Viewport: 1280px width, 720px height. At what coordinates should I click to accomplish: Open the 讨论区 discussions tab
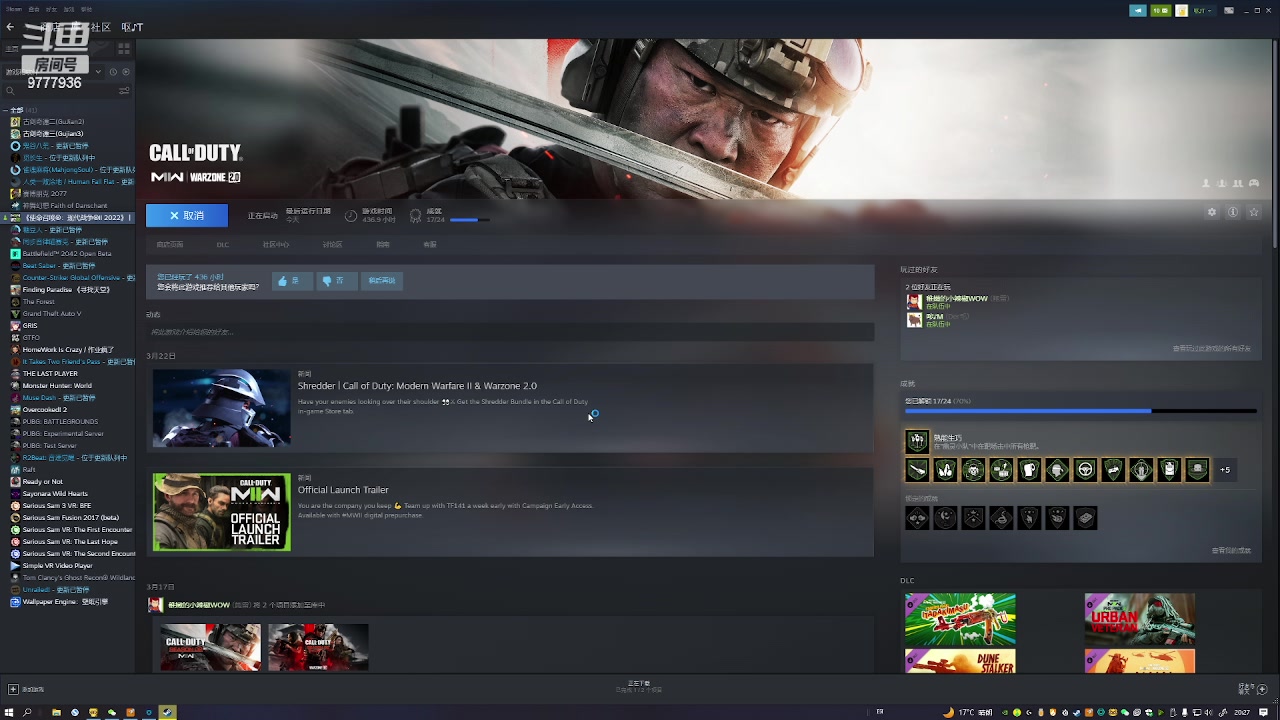pos(332,244)
